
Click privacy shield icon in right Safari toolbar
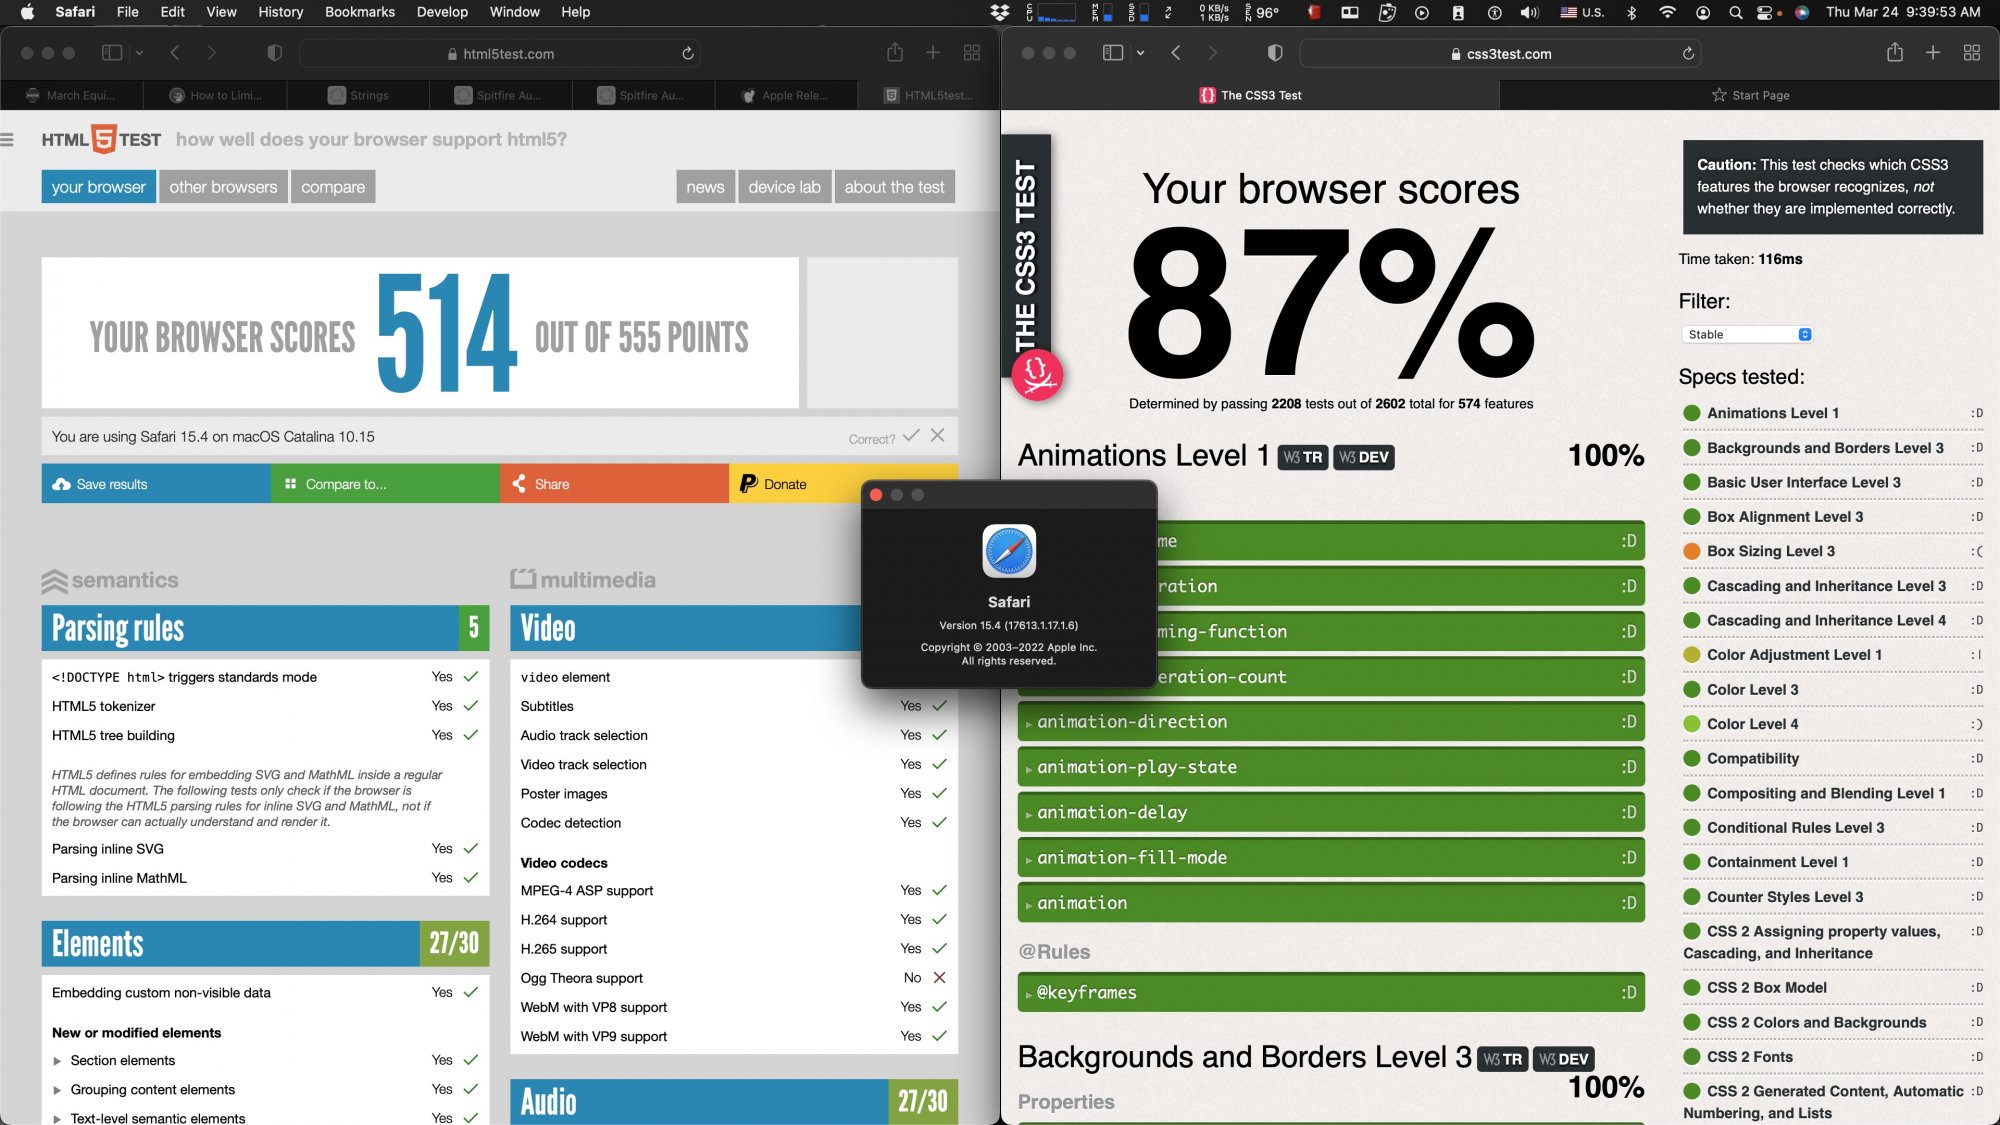pyautogui.click(x=1275, y=53)
